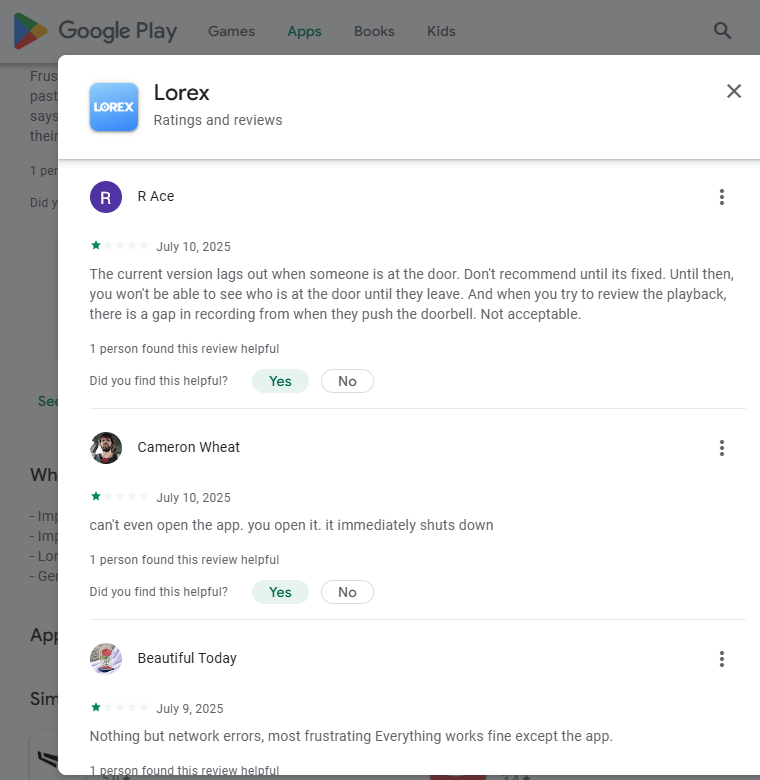Click the star rating on Beautiful Today's review
This screenshot has width=760, height=780.
click(x=119, y=707)
